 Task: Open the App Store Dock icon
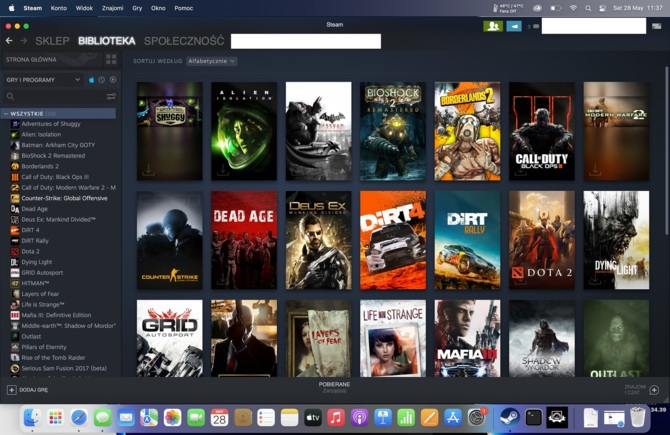[x=453, y=417]
